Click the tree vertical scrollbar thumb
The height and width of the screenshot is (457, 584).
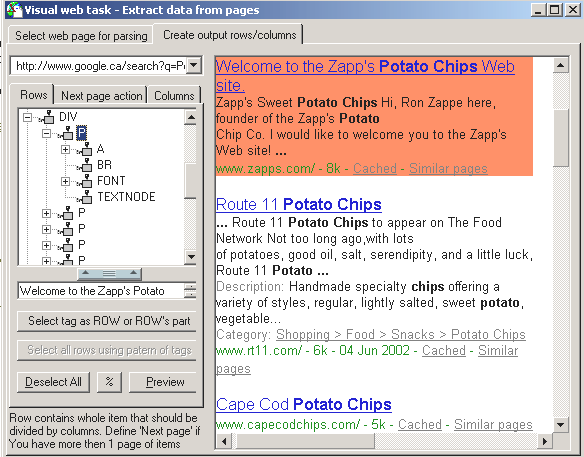click(x=191, y=181)
